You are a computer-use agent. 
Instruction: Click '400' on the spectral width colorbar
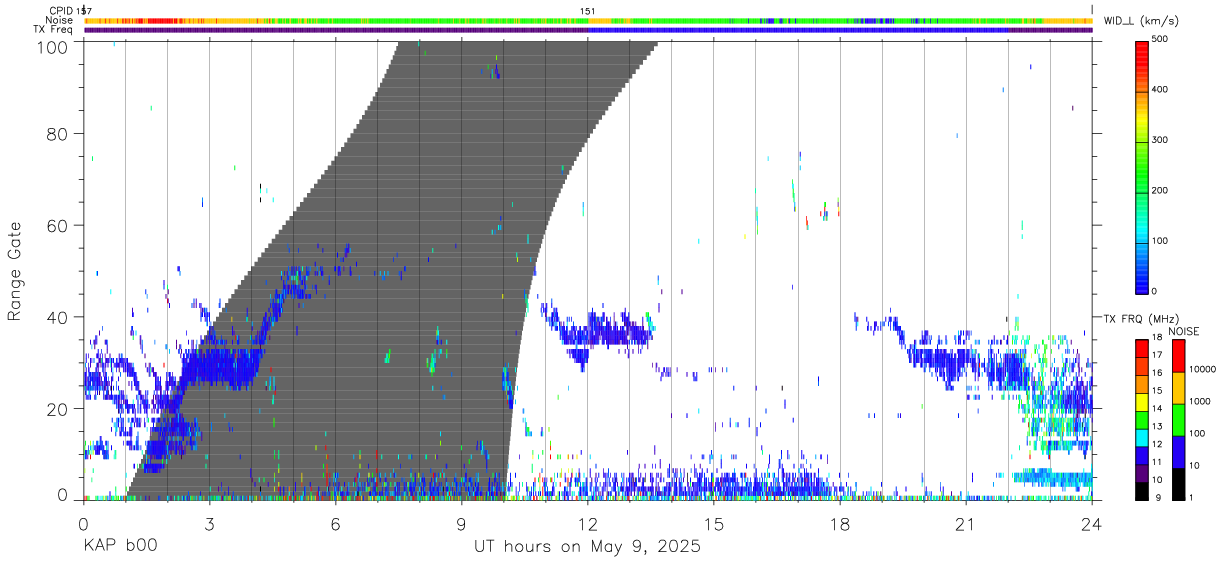1159,89
